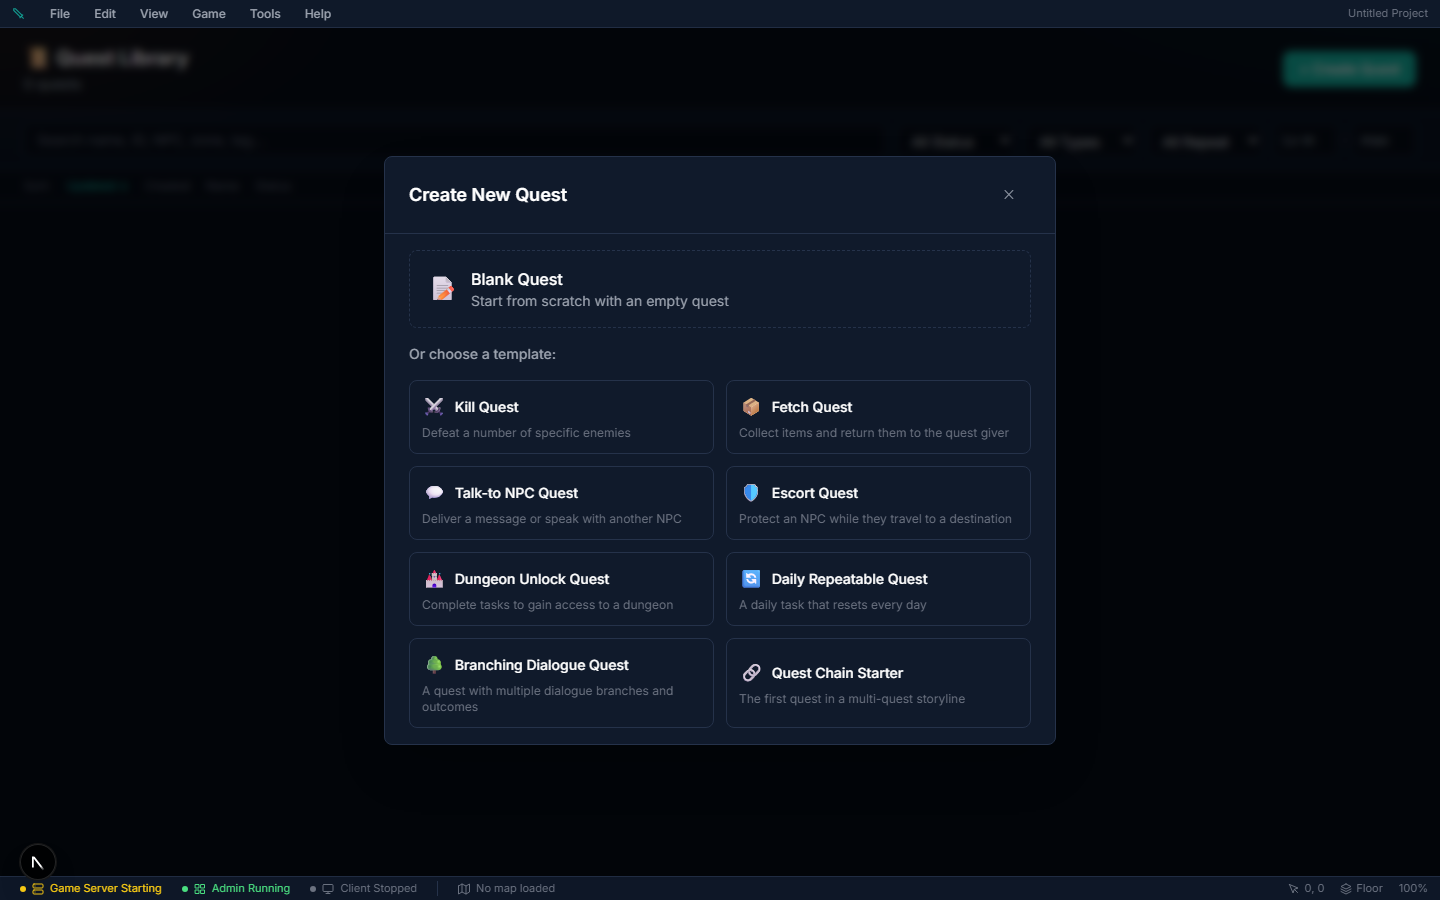The image size is (1440, 900).
Task: Click the cursor coordinates icon
Action: pos(1293,888)
